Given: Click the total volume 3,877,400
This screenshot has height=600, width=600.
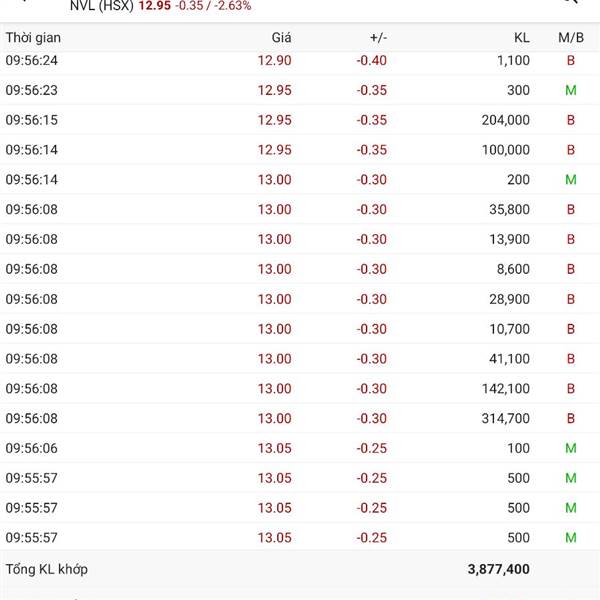Looking at the screenshot, I should (x=498, y=569).
